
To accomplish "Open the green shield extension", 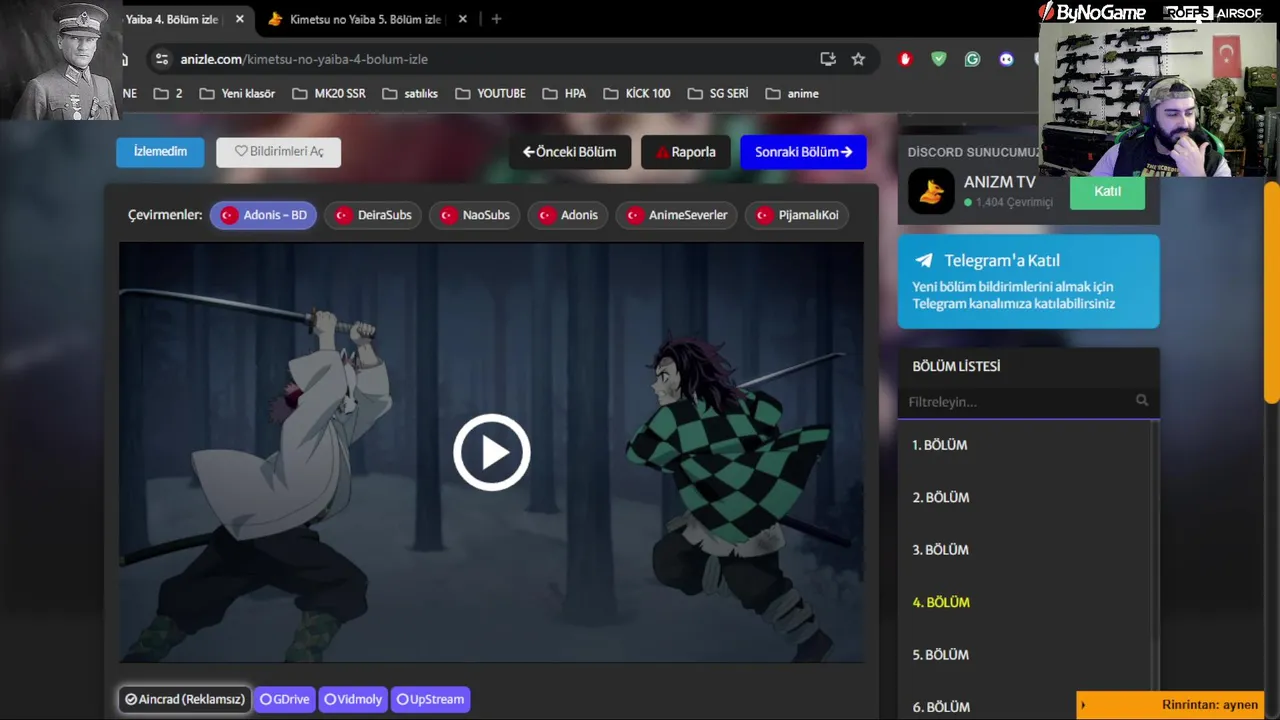I will pyautogui.click(x=938, y=59).
